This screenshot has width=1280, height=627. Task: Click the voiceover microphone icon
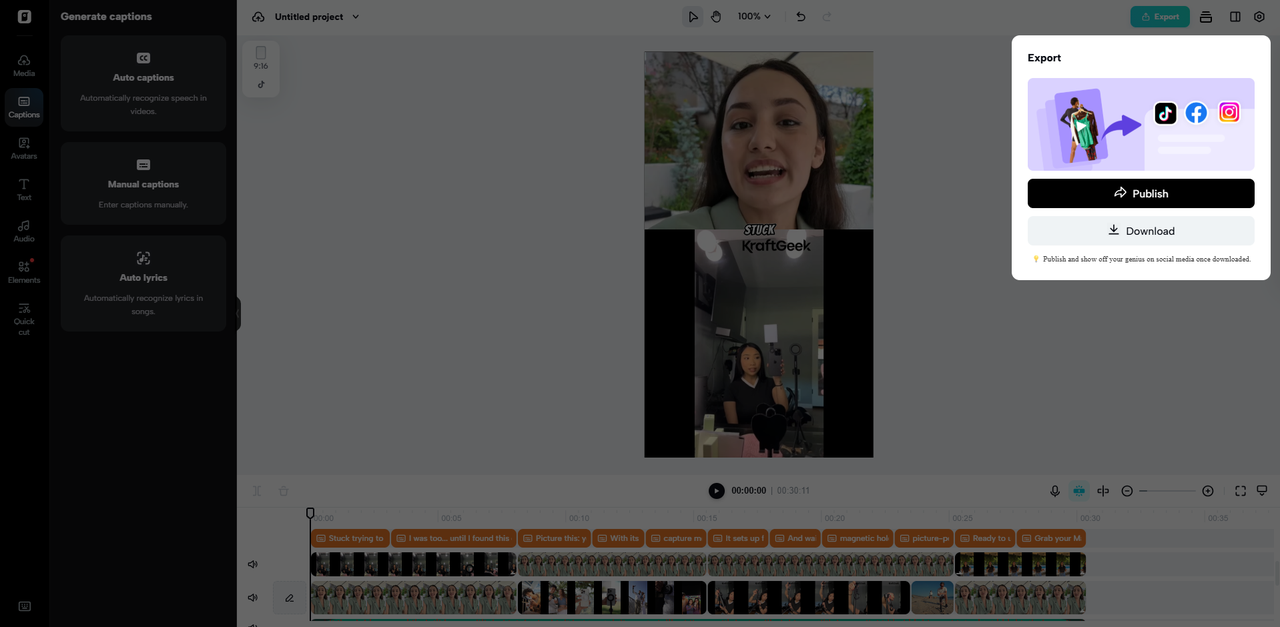coord(1054,490)
